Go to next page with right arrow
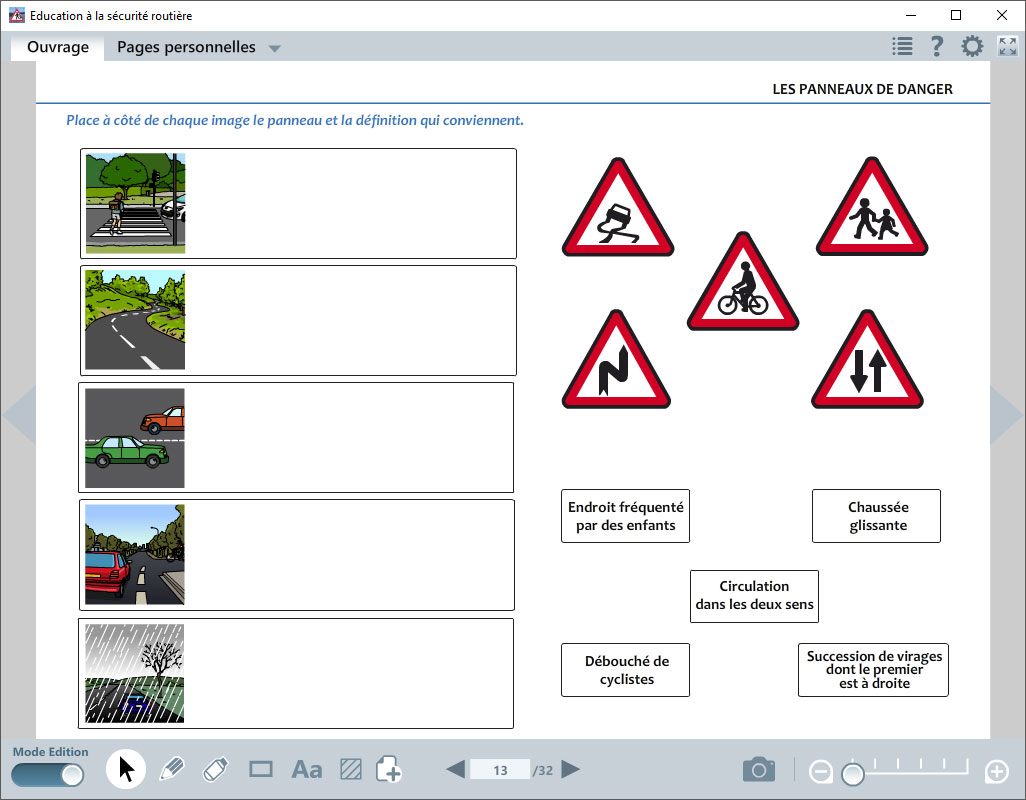Viewport: 1026px width, 800px height. [x=570, y=769]
